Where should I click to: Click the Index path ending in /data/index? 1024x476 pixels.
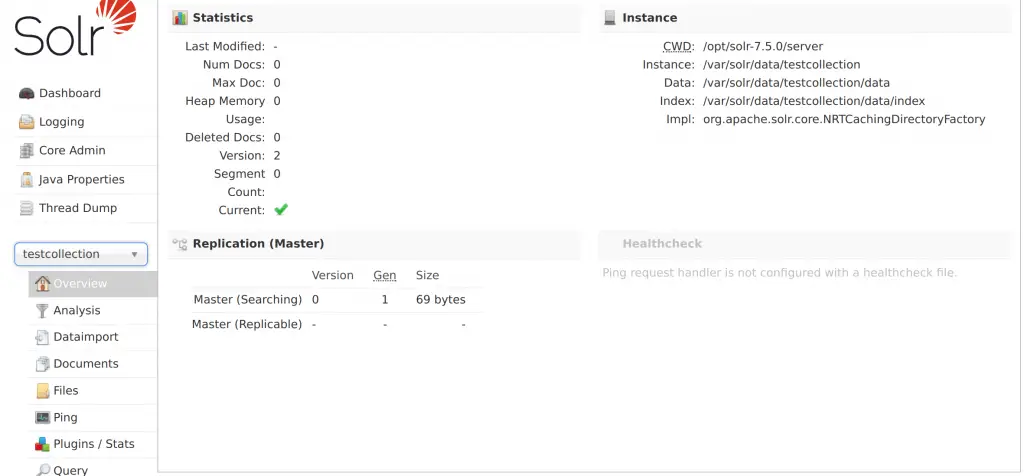[814, 101]
